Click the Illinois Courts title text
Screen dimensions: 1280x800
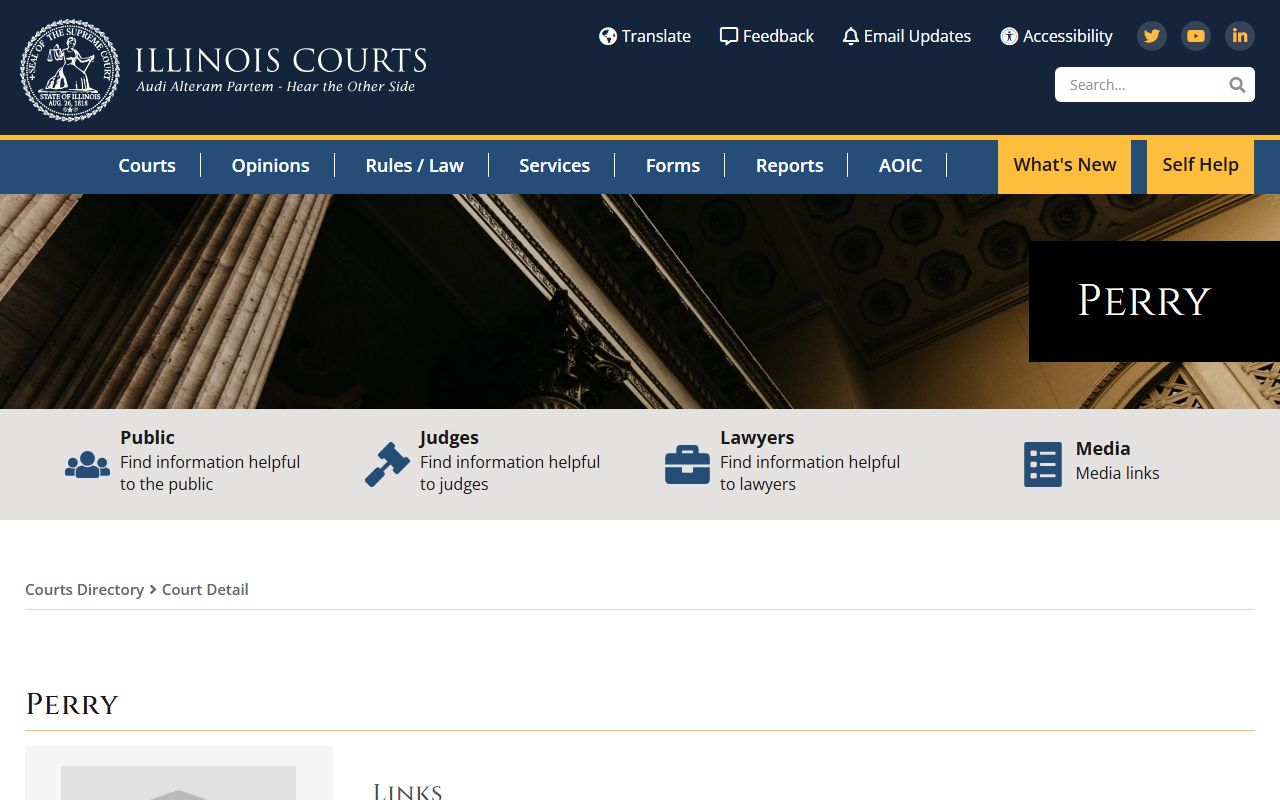pos(281,60)
